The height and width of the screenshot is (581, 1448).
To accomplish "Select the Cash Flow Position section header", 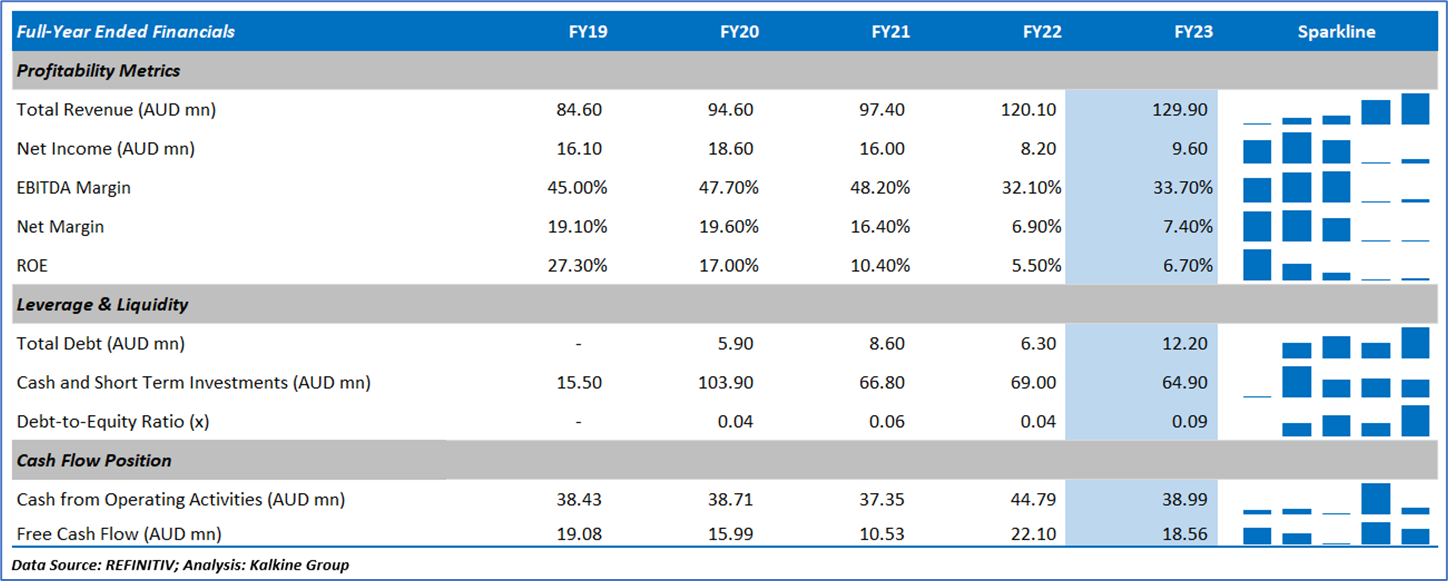I will click(x=94, y=460).
